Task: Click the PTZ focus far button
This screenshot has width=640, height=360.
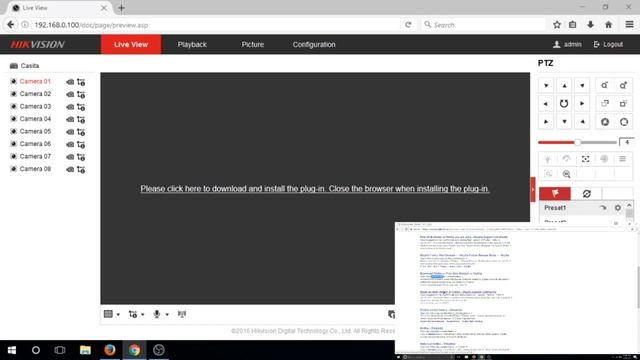Action: point(623,104)
